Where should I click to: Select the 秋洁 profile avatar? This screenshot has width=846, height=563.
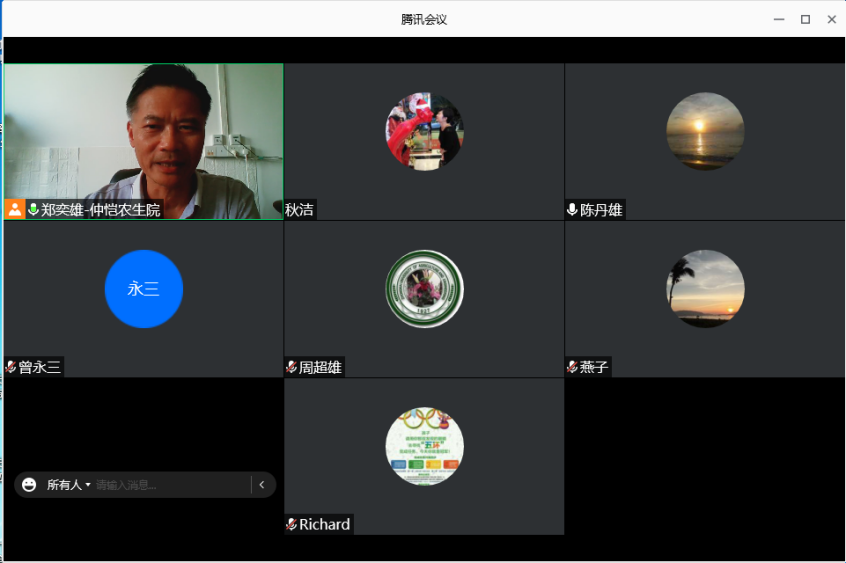(424, 131)
